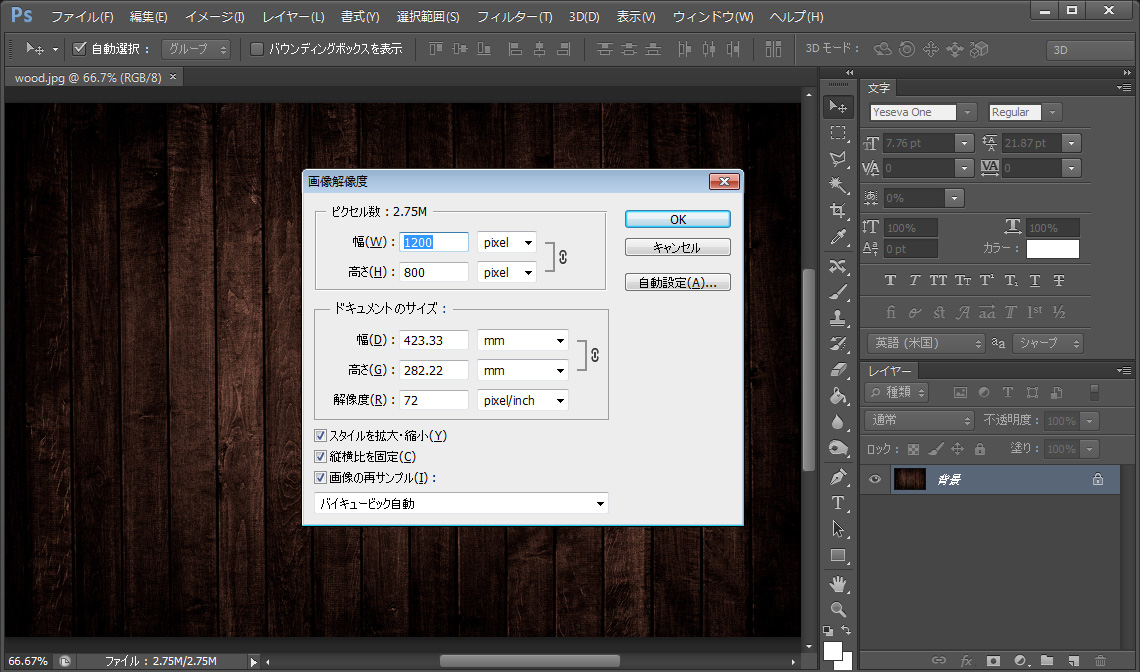Select the Rectangular Marquee tool
1140x672 pixels.
838,133
